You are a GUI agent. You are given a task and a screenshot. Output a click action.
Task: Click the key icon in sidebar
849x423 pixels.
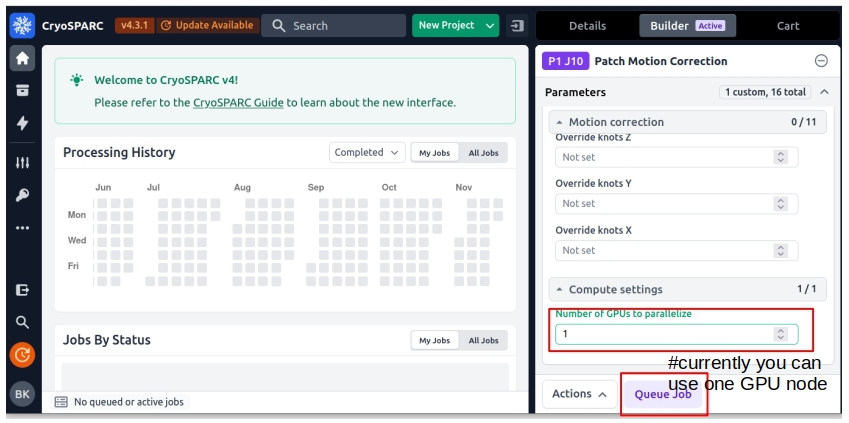[22, 195]
